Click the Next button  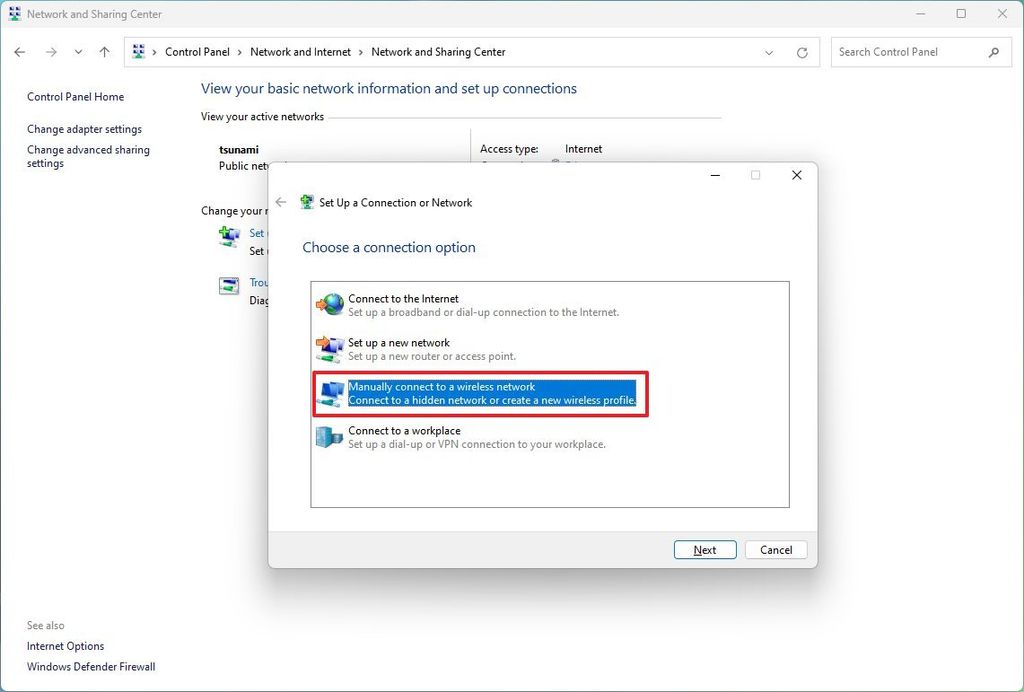(x=705, y=549)
